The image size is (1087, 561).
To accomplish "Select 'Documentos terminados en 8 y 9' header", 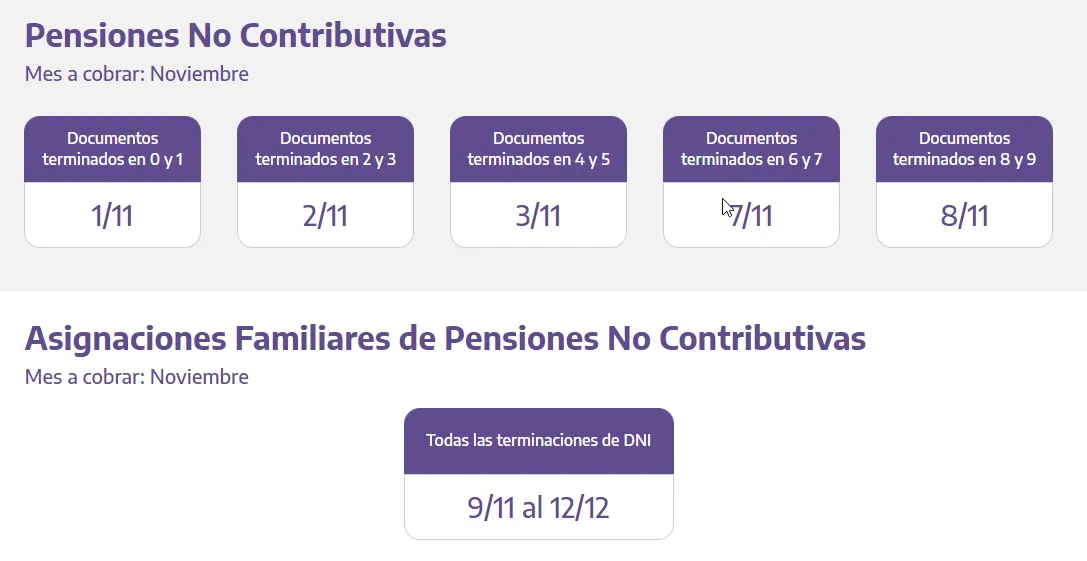I will point(964,149).
